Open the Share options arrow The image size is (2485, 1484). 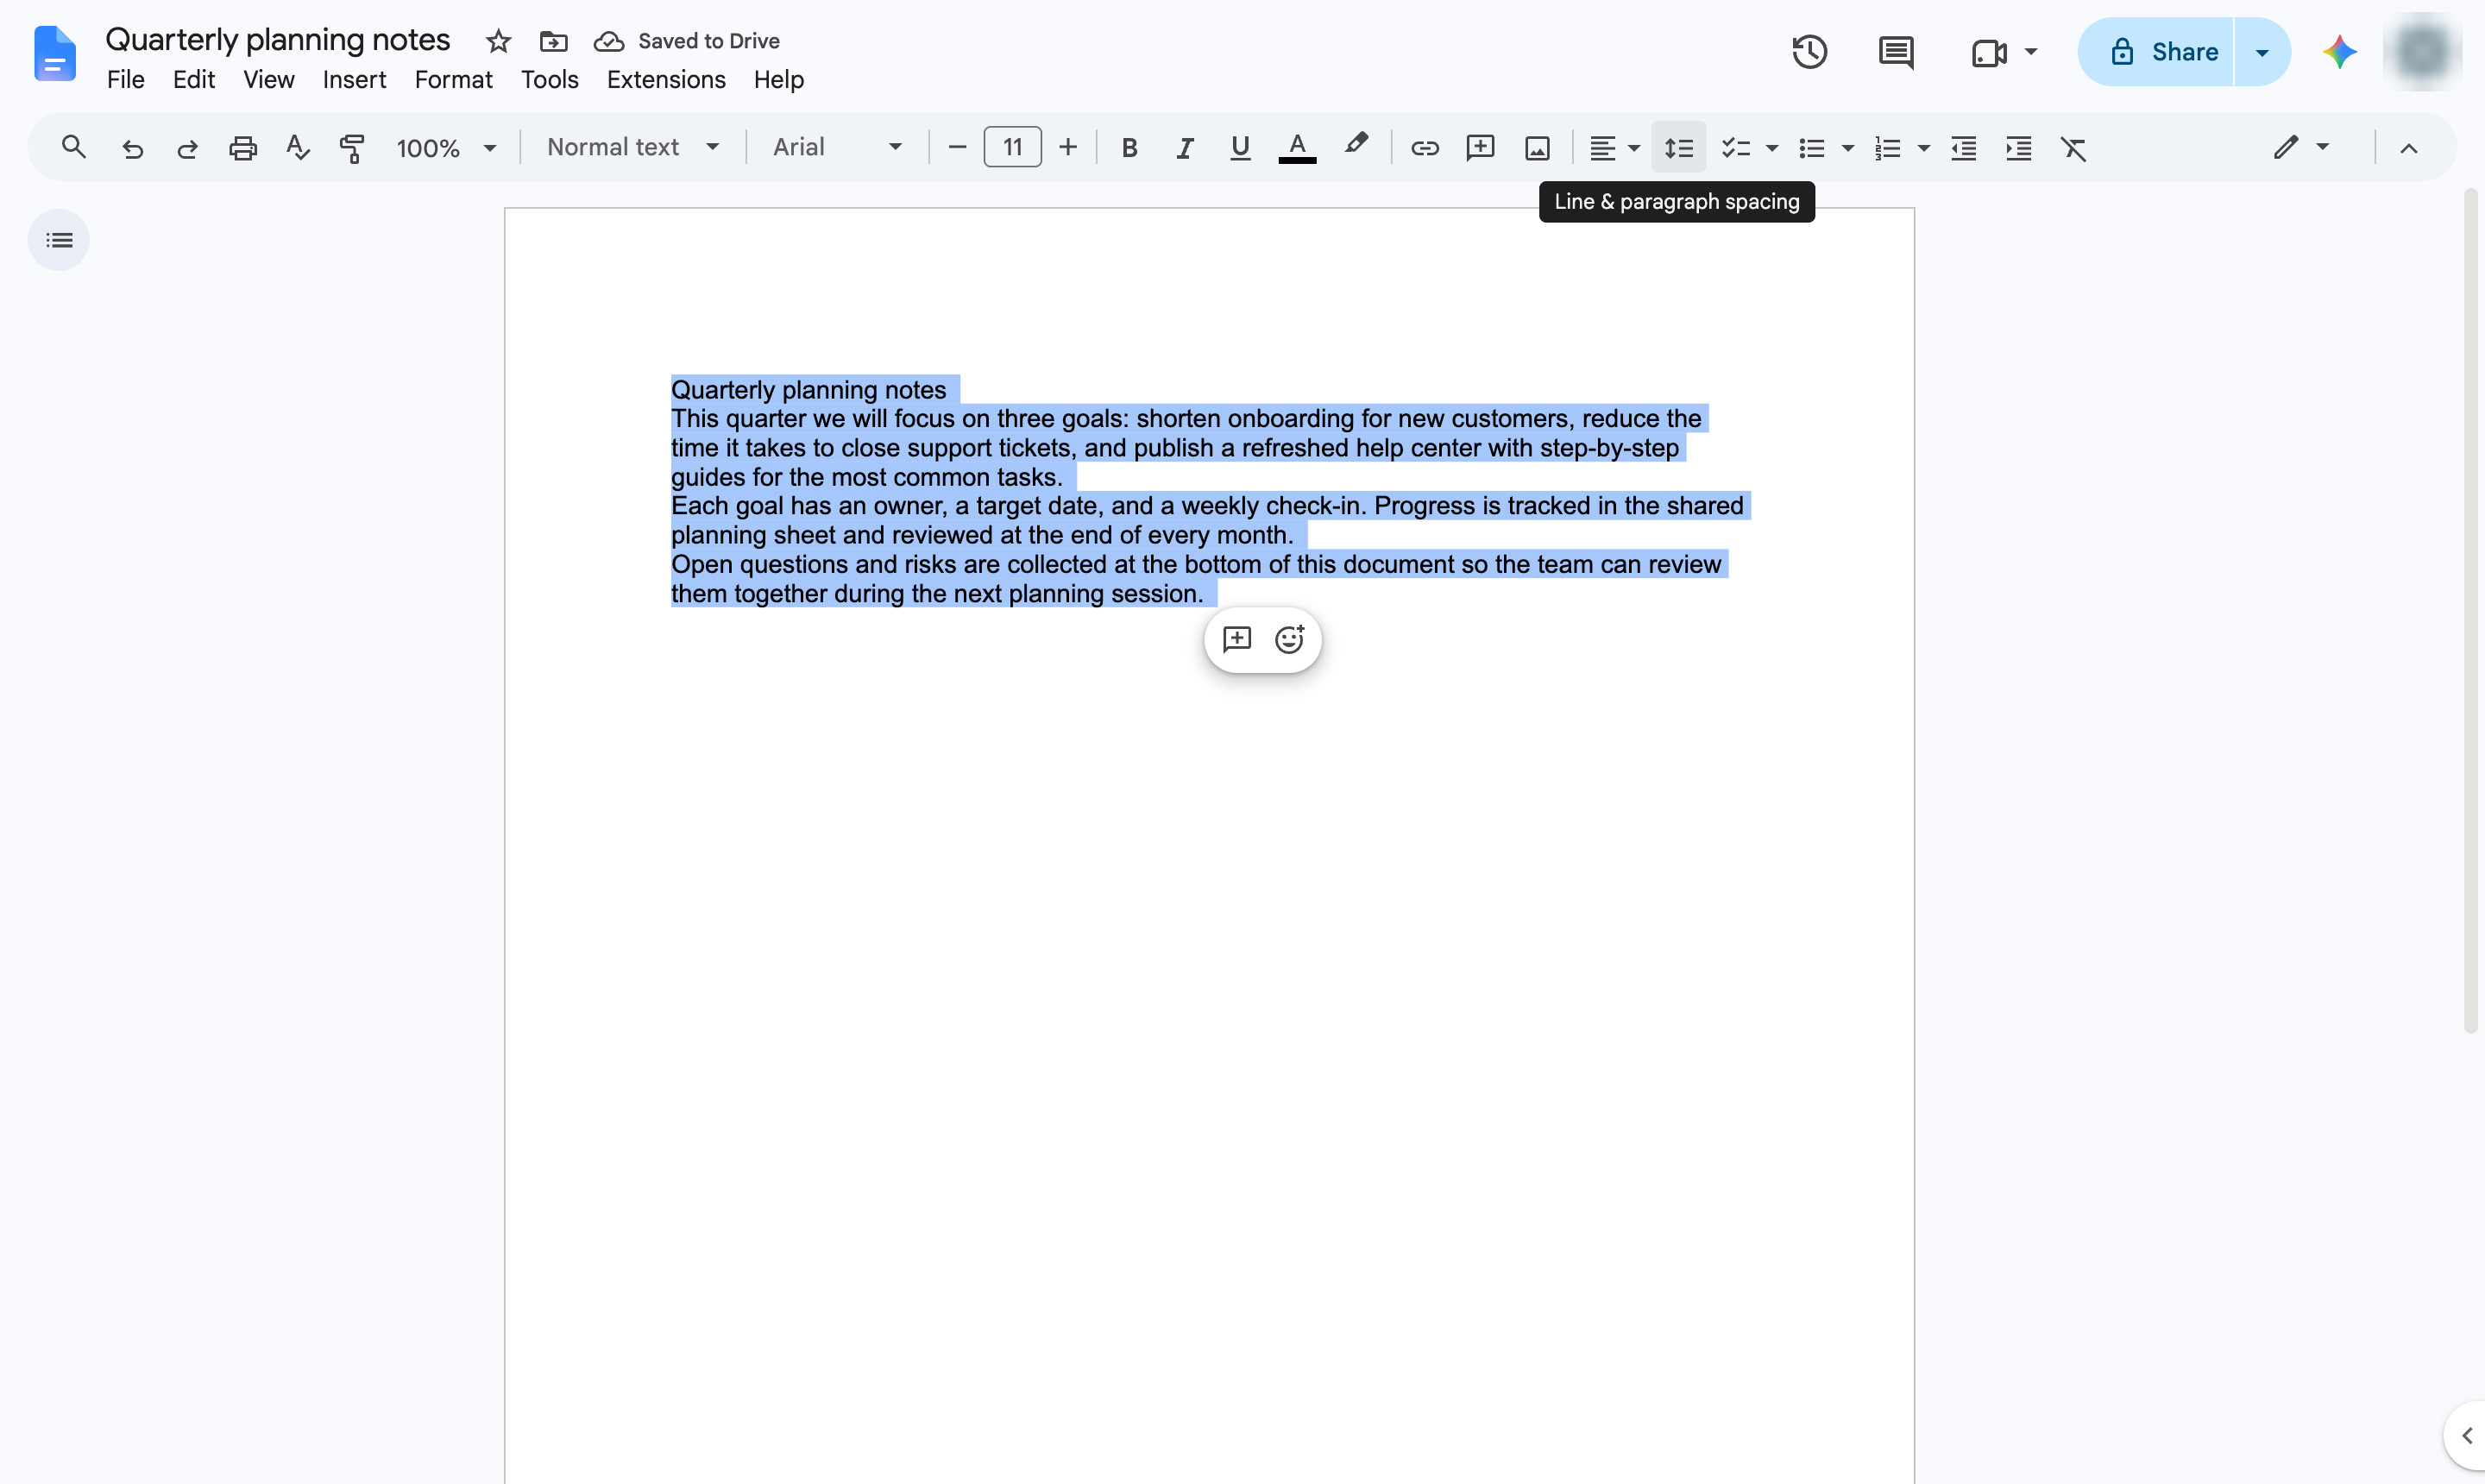tap(2262, 52)
